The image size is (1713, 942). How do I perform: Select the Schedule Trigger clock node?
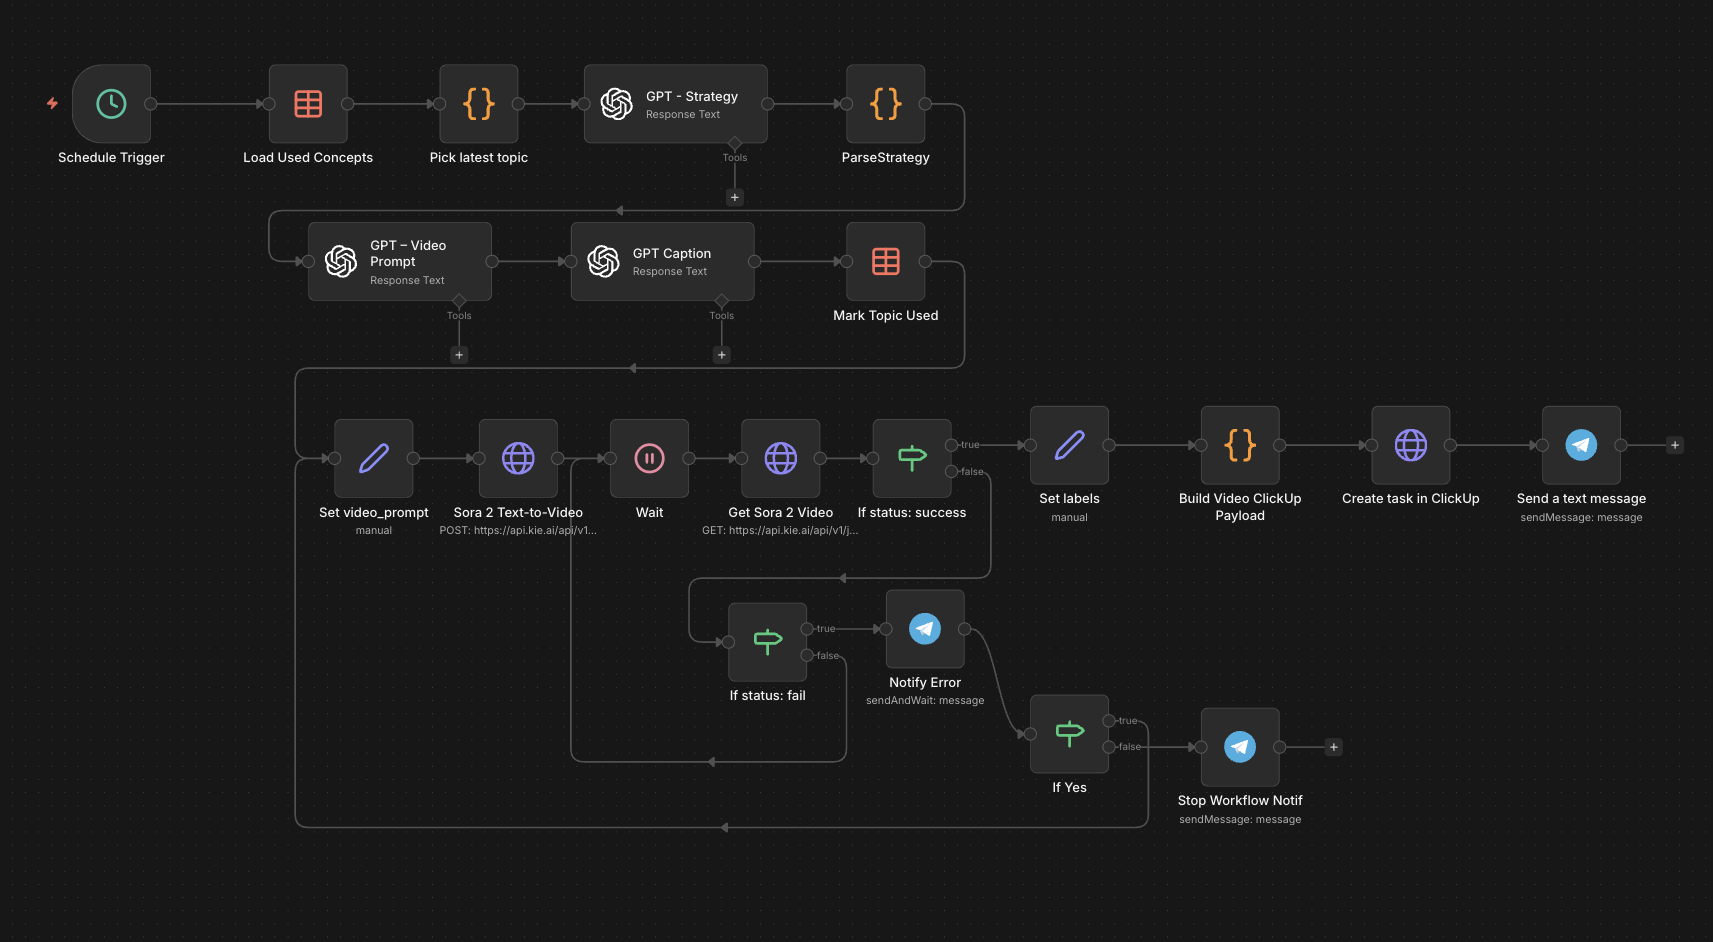111,104
